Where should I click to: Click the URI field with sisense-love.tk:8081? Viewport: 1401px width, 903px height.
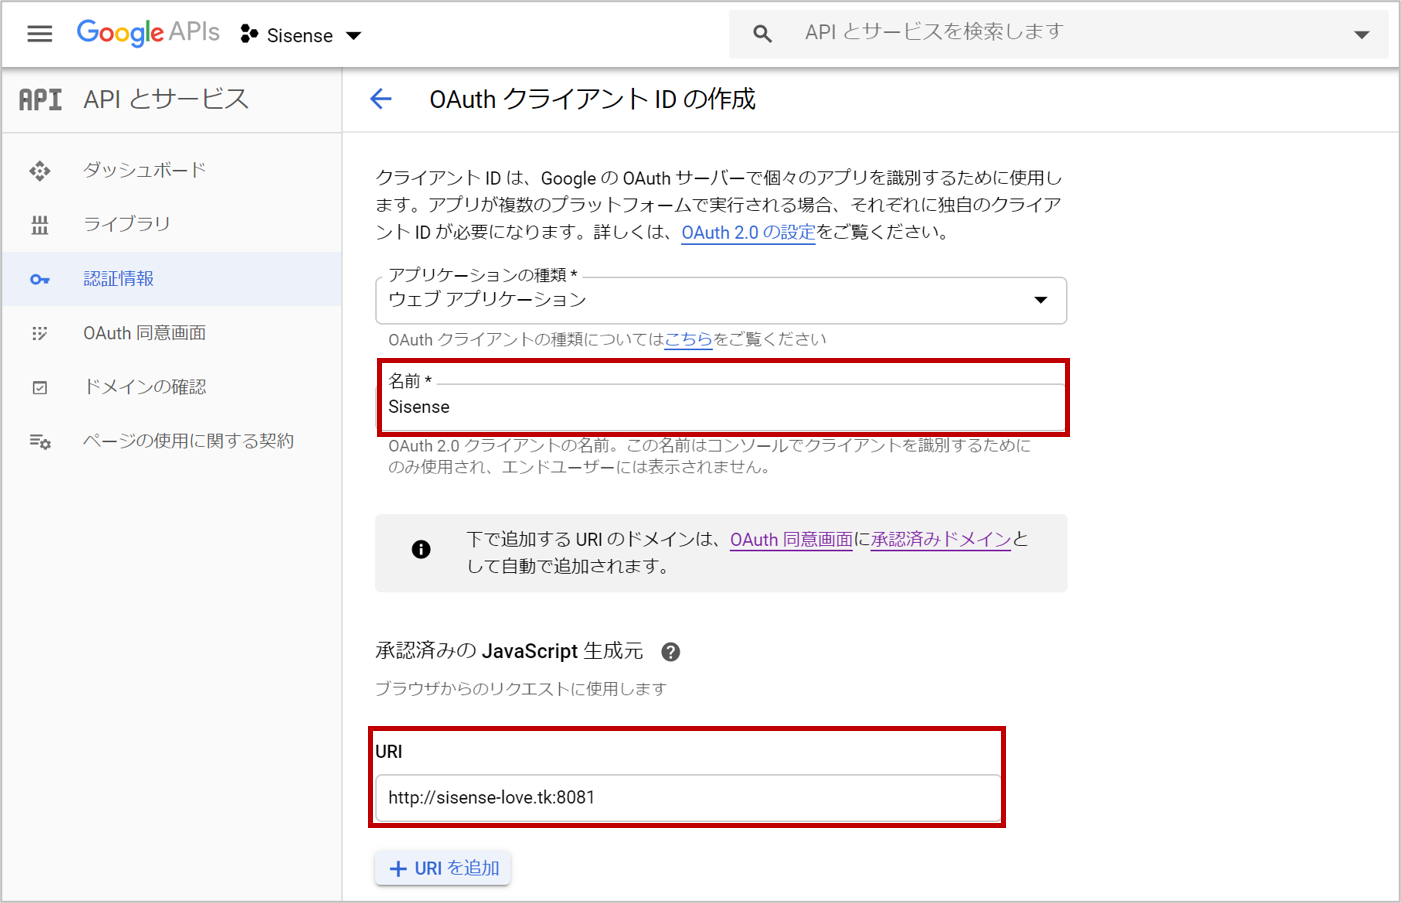tap(688, 798)
